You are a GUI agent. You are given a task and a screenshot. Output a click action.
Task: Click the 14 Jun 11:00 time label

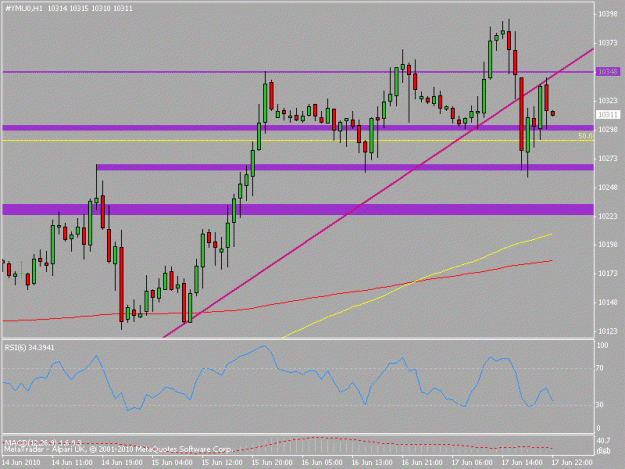pyautogui.click(x=72, y=463)
